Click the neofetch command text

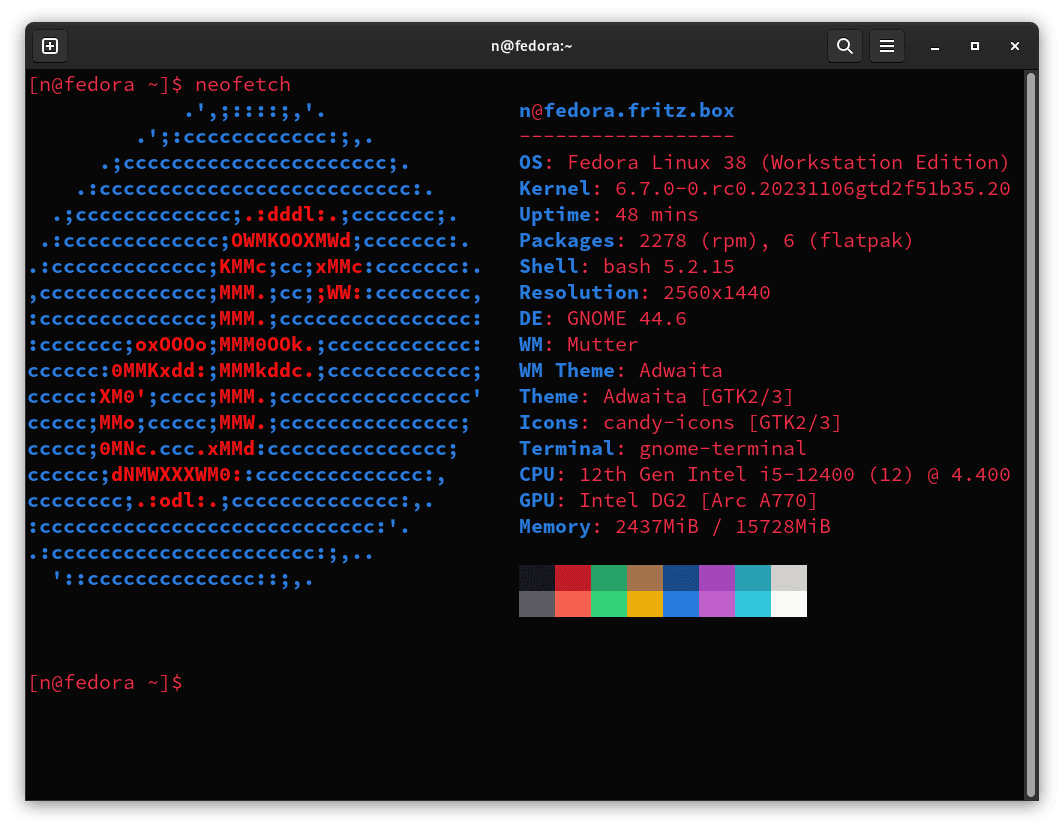point(243,85)
